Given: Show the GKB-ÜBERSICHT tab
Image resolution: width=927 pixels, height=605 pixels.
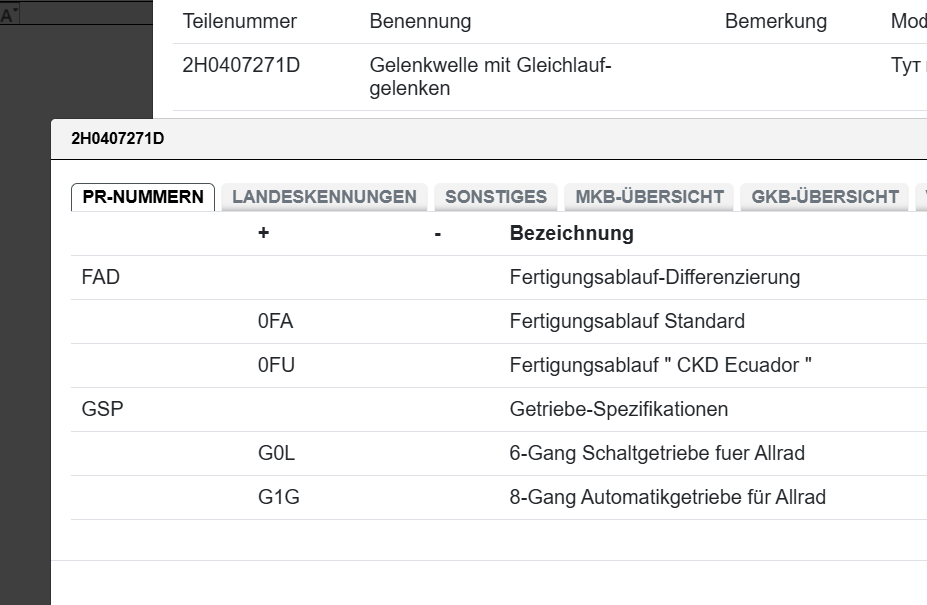Looking at the screenshot, I should pyautogui.click(x=825, y=197).
